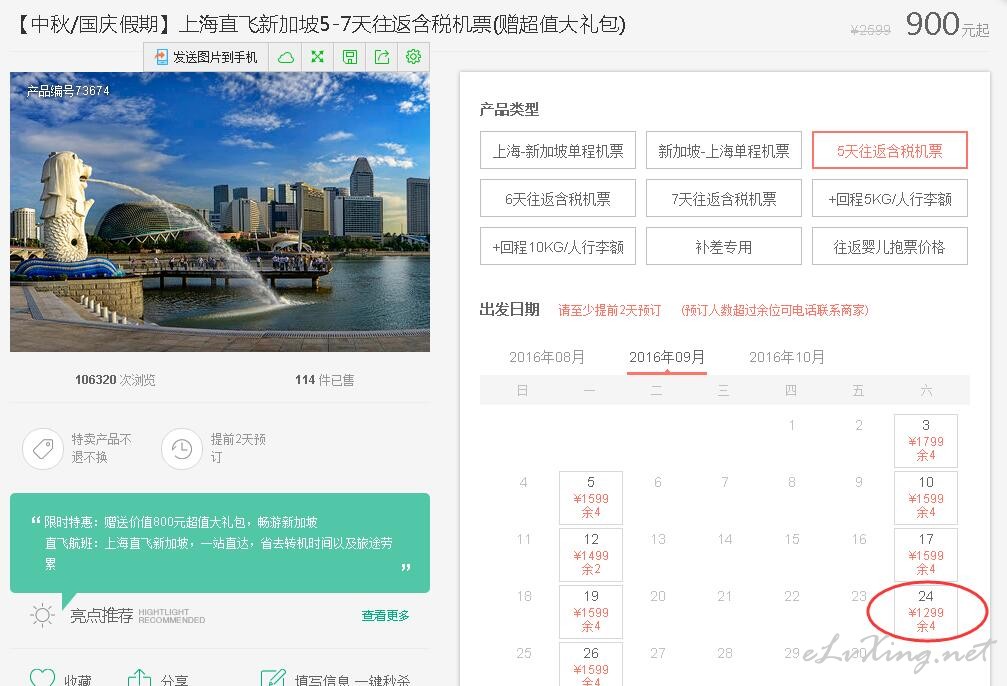Pick departure date September 12 at ¥1499

[x=591, y=555]
